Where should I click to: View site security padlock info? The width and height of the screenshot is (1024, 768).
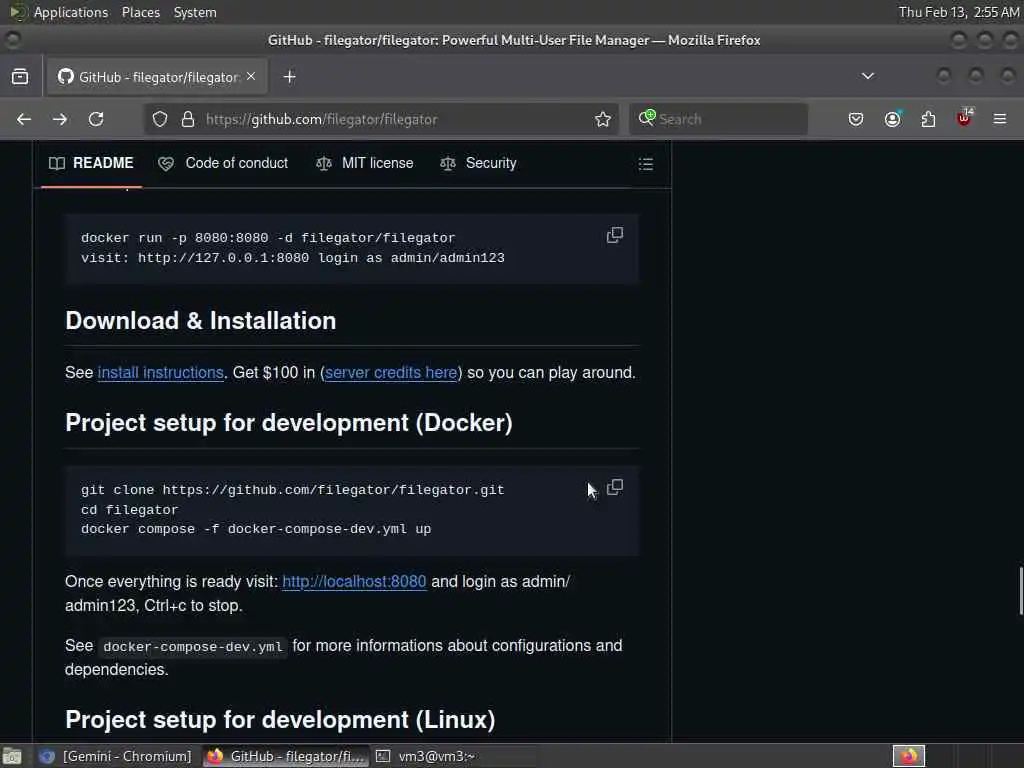[x=188, y=119]
